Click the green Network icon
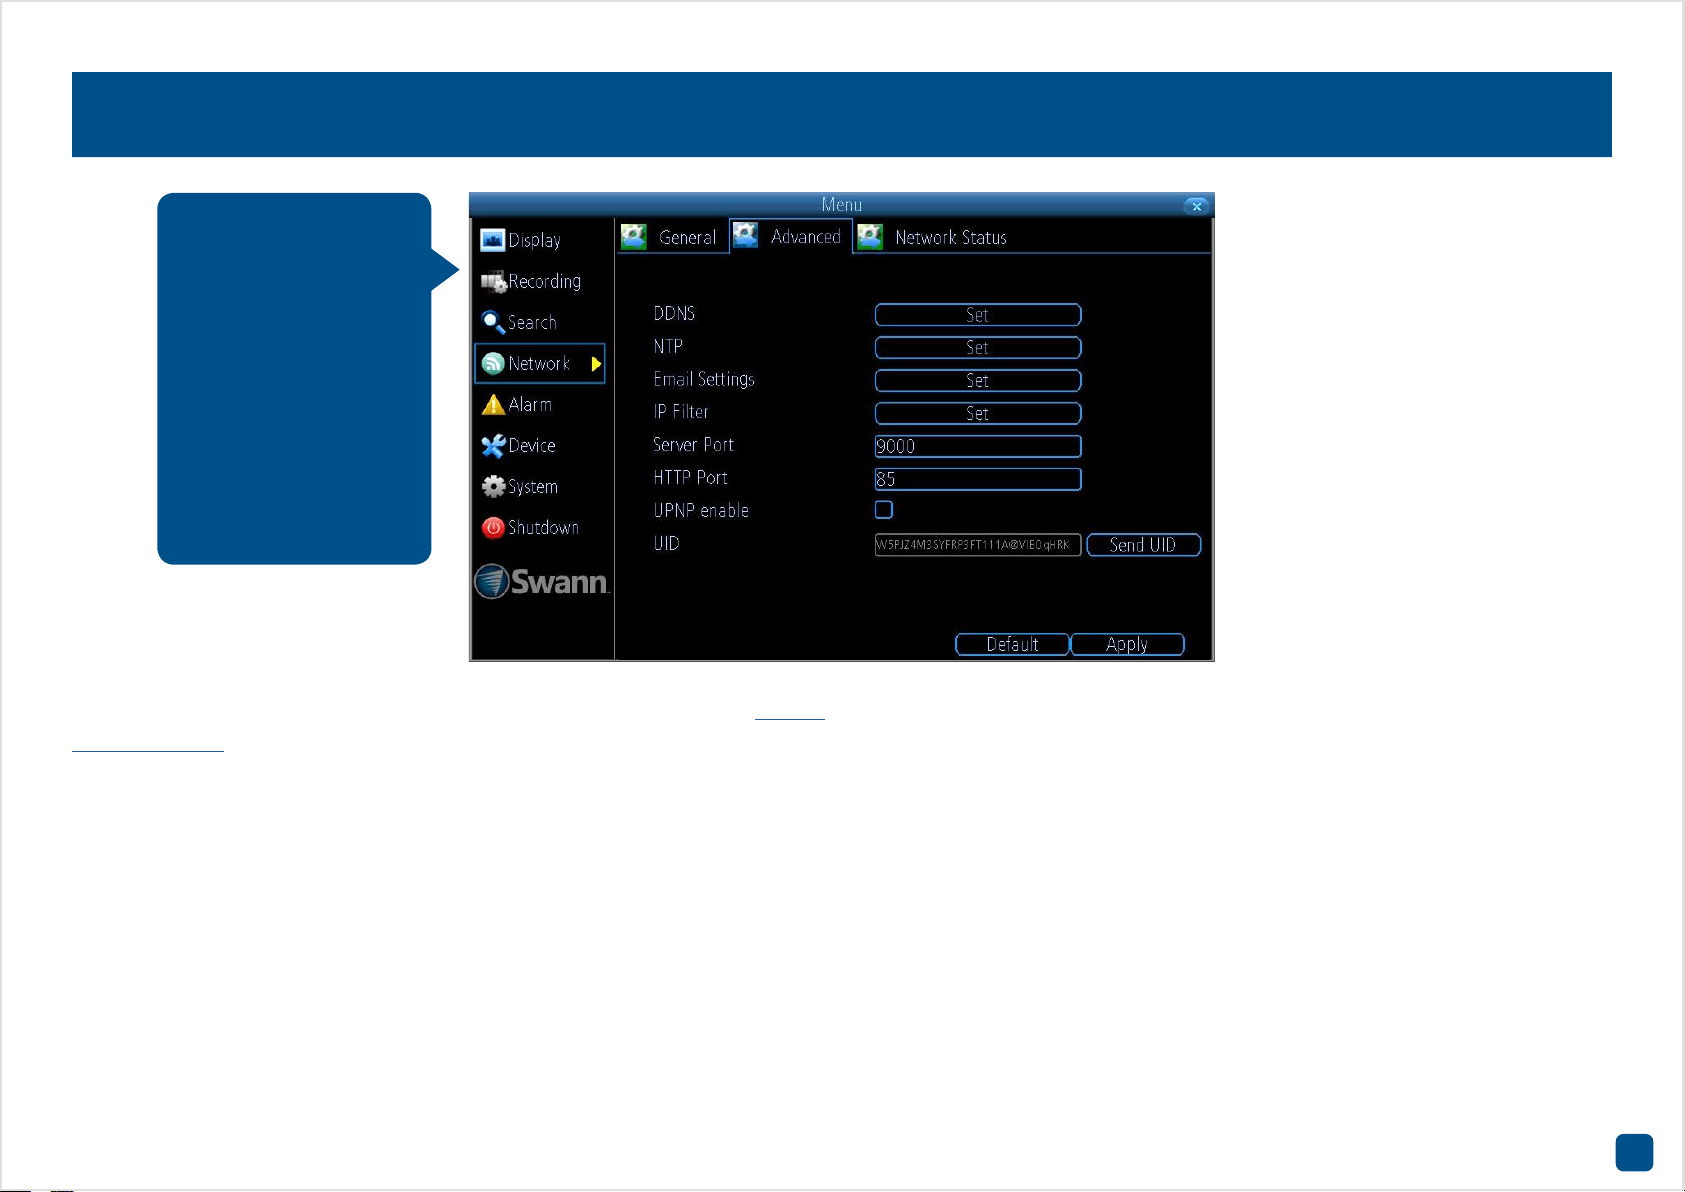Image resolution: width=1685 pixels, height=1192 pixels. point(493,364)
